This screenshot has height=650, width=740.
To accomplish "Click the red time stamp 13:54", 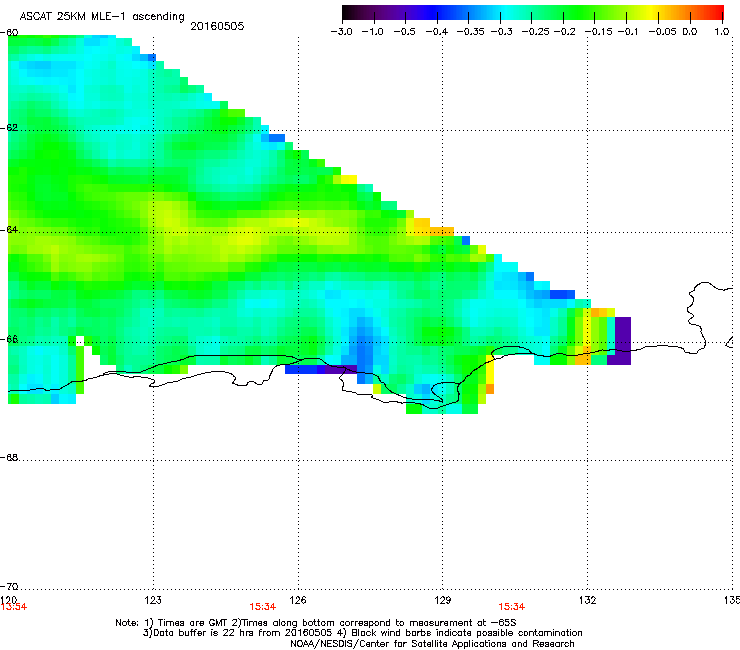I will coord(14,607).
